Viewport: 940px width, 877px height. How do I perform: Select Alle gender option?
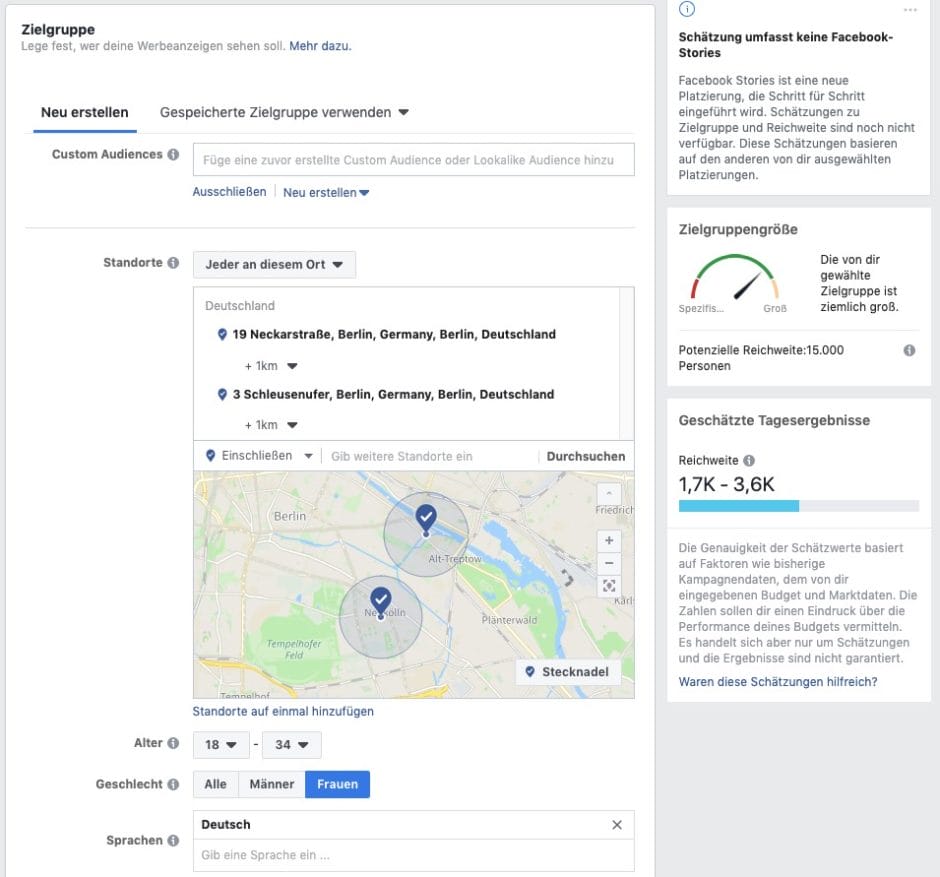[215, 785]
